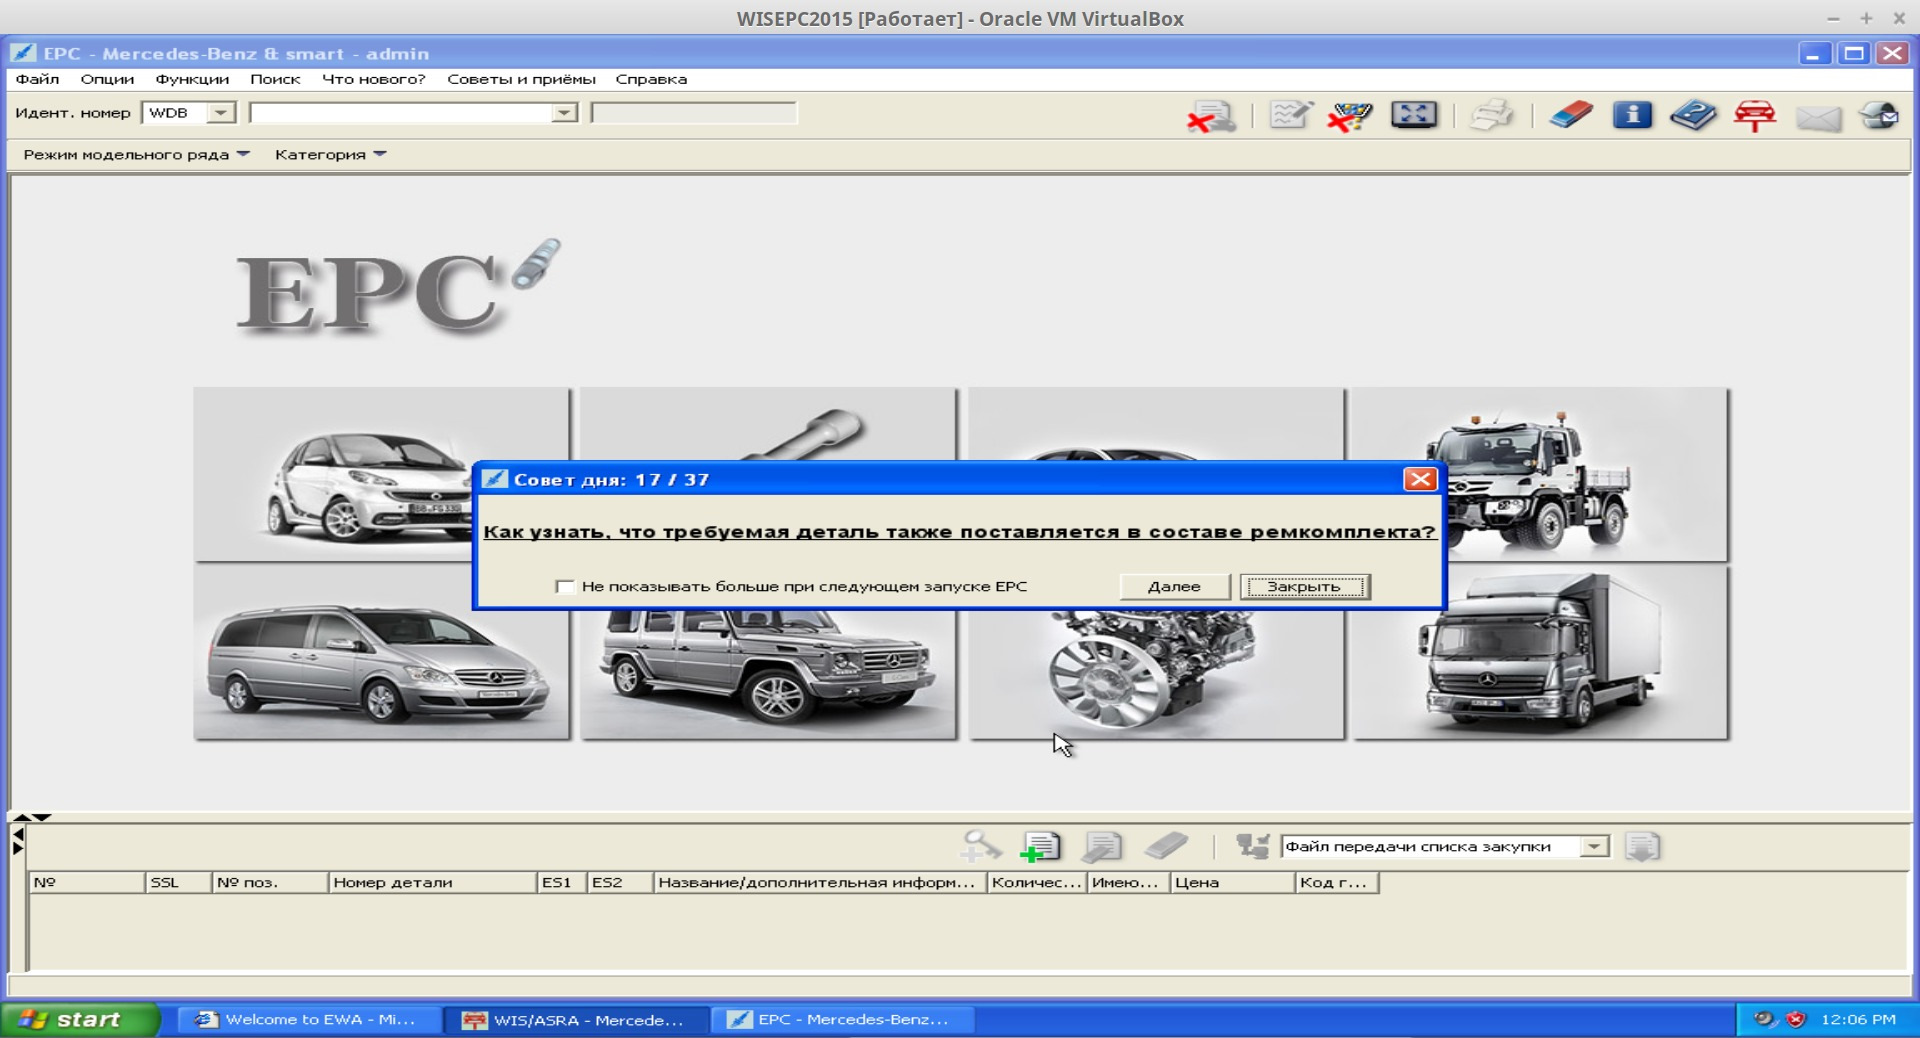Open the Опции menu
This screenshot has height=1038, width=1920.
point(107,79)
